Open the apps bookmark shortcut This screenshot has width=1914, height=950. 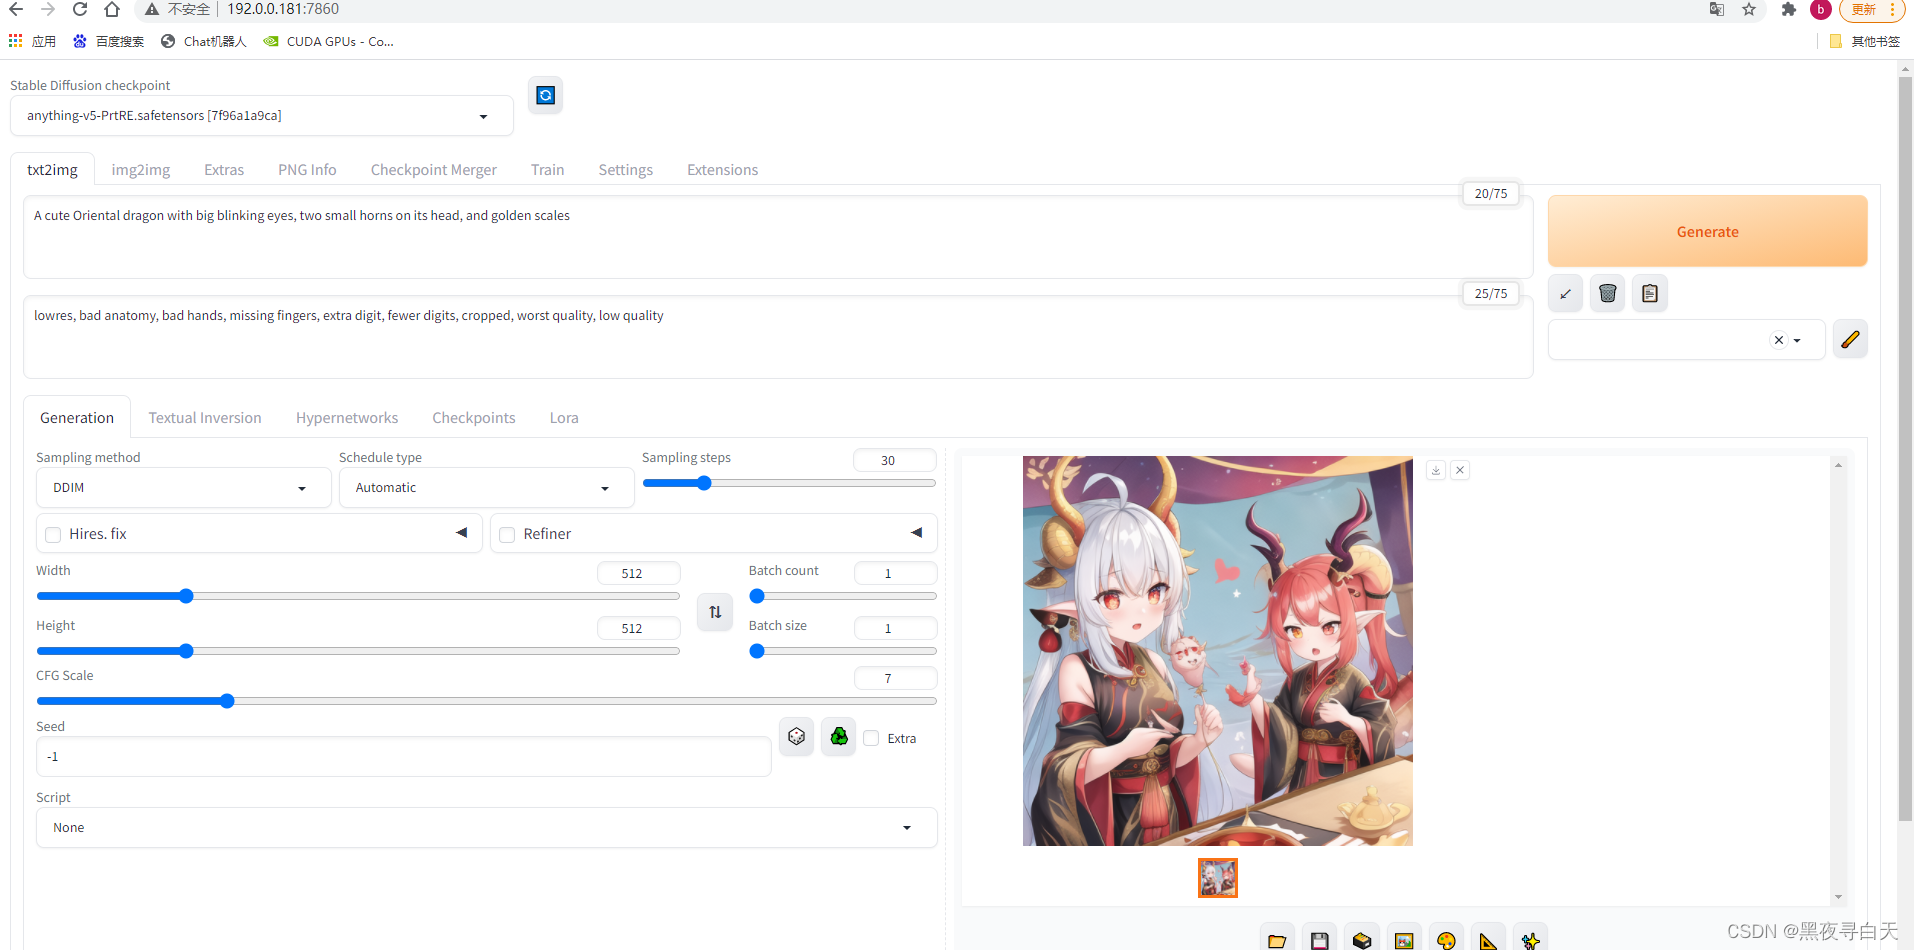click(x=32, y=41)
